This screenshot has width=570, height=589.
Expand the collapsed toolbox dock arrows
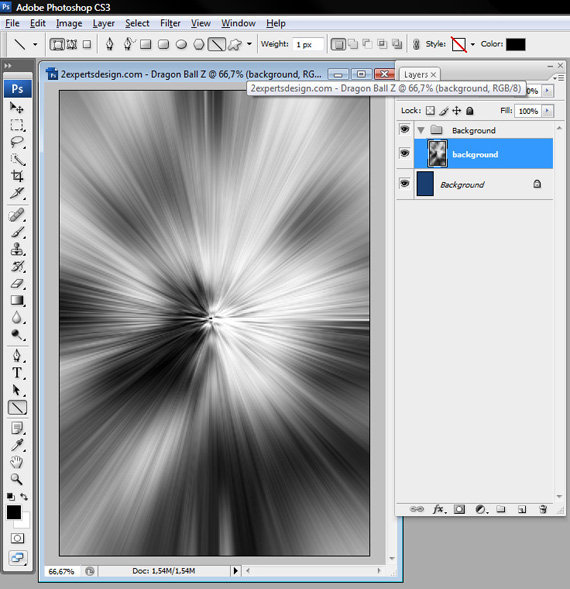[8, 66]
